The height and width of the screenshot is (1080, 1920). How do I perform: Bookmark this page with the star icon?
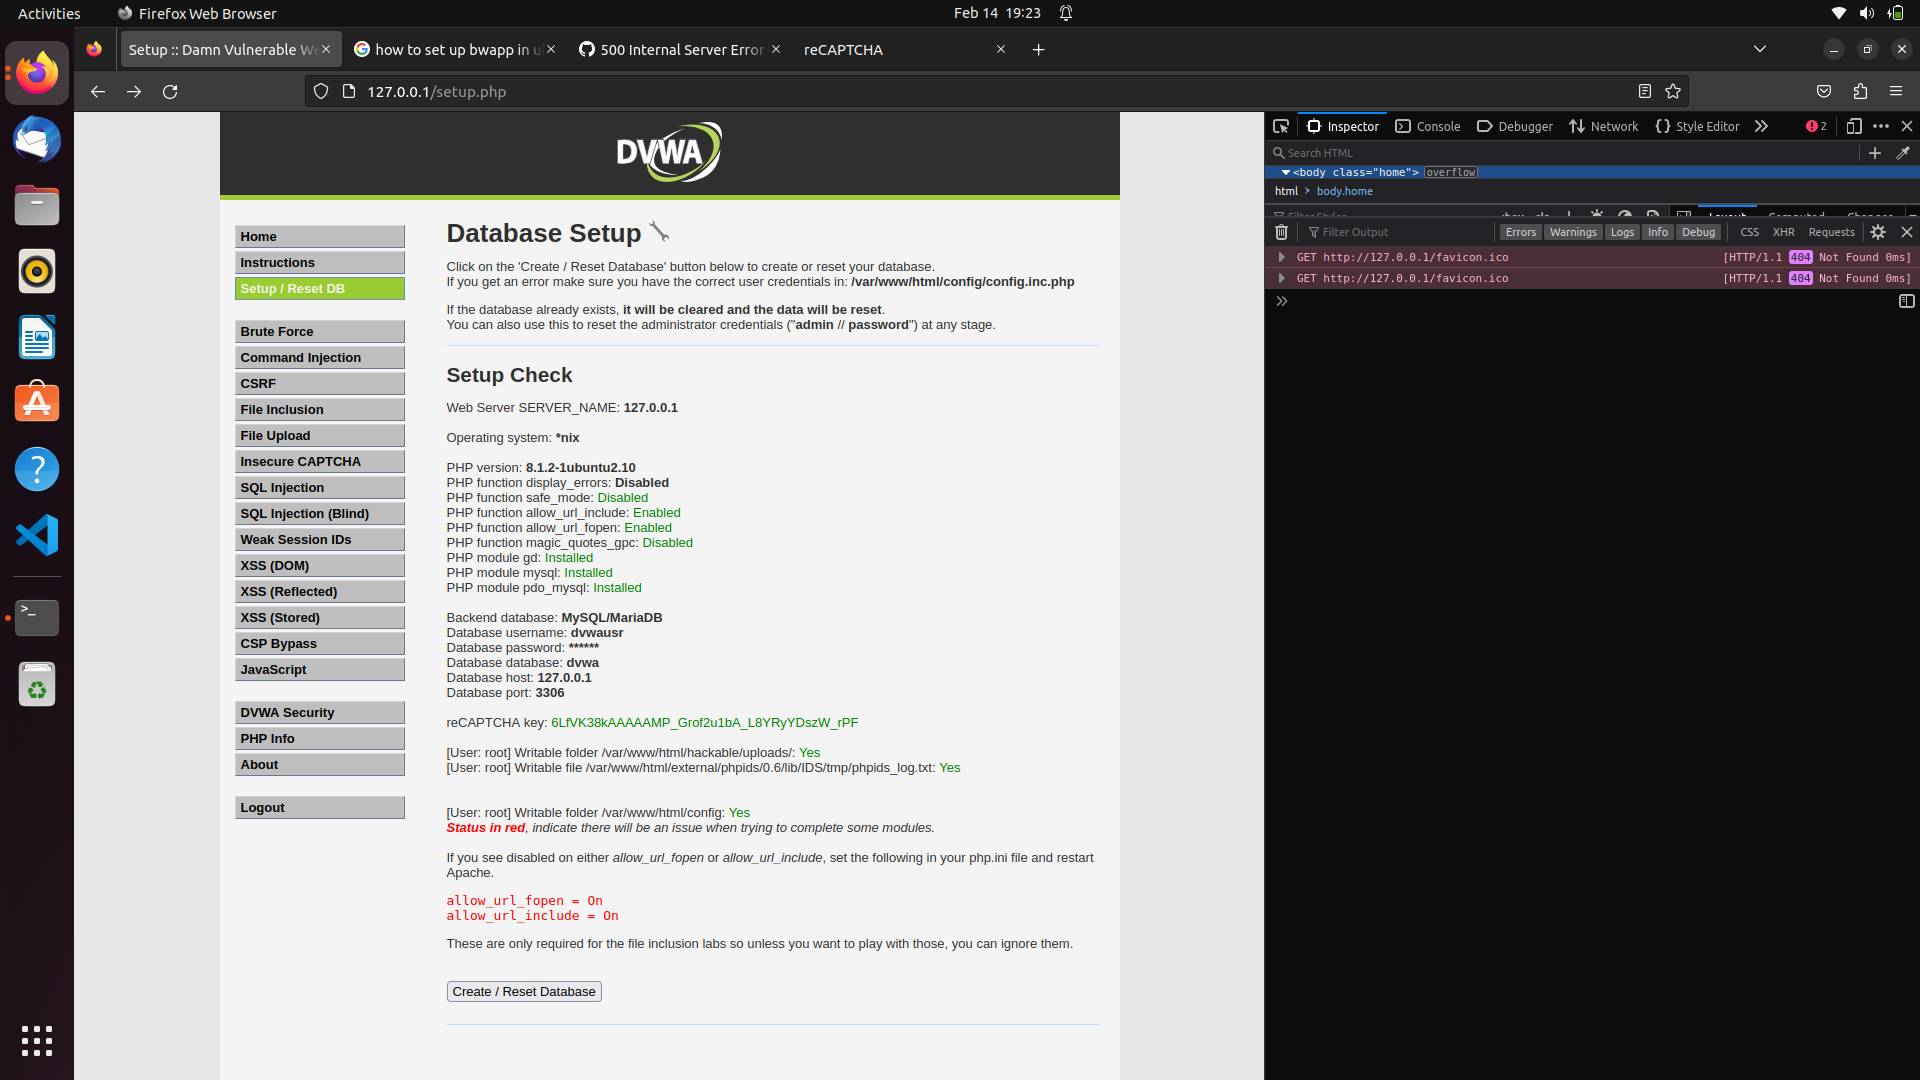point(1673,91)
